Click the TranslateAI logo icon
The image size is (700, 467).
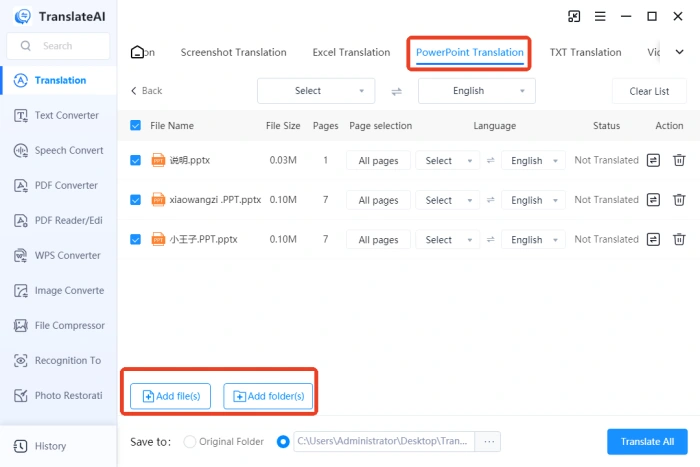pos(22,17)
